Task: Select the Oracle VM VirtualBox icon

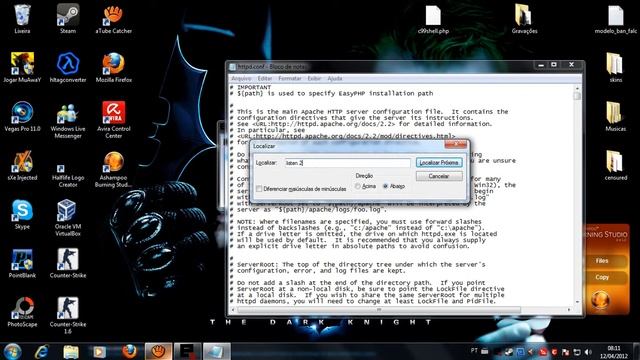Action: (68, 218)
